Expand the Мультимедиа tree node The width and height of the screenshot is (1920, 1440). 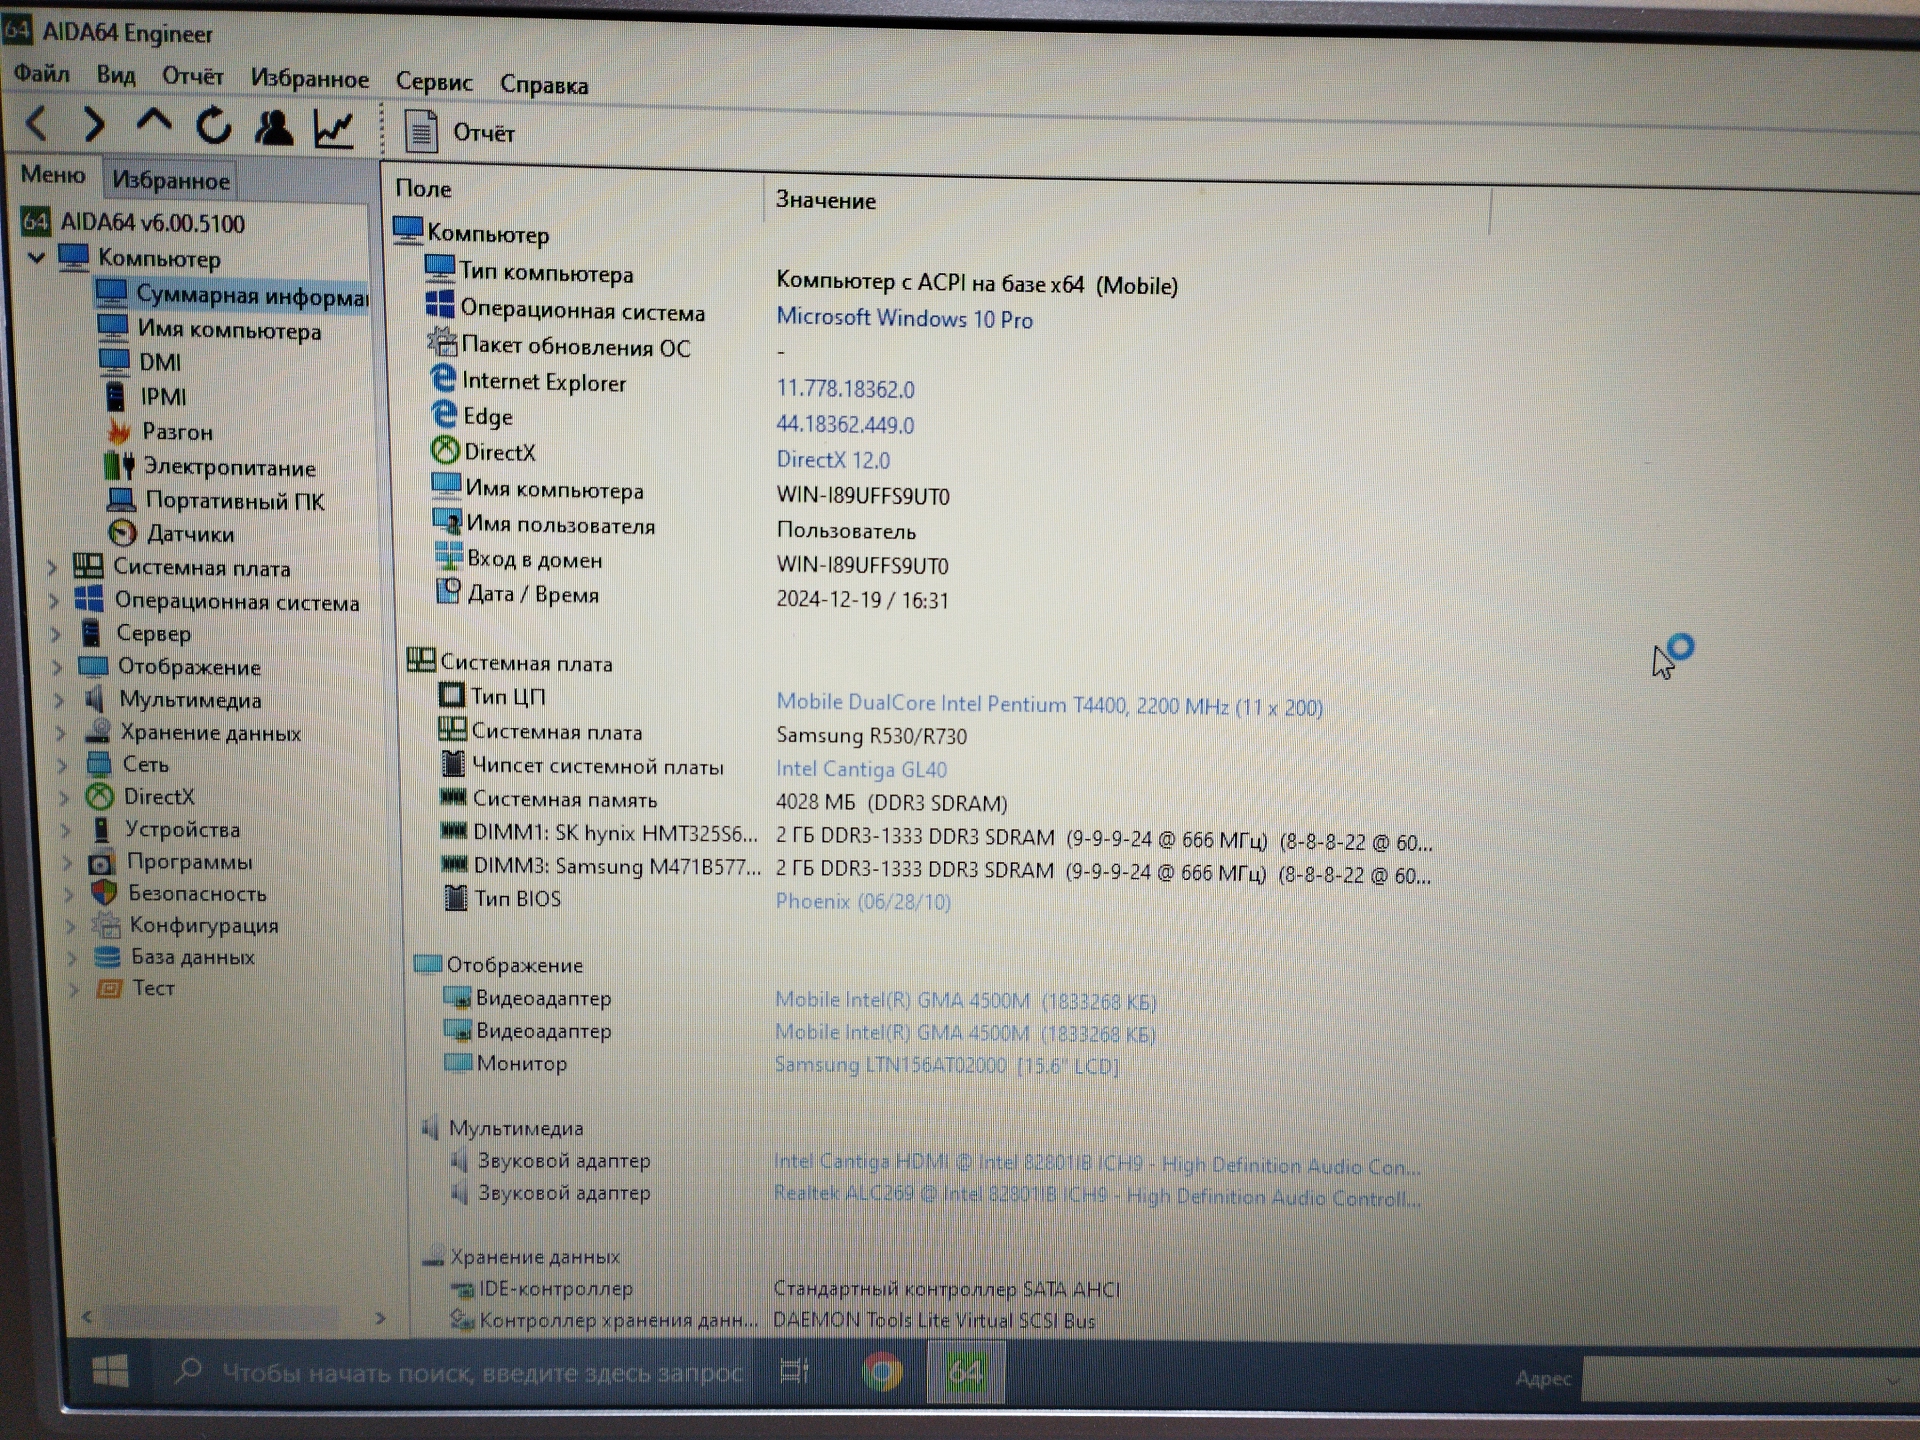(x=59, y=700)
